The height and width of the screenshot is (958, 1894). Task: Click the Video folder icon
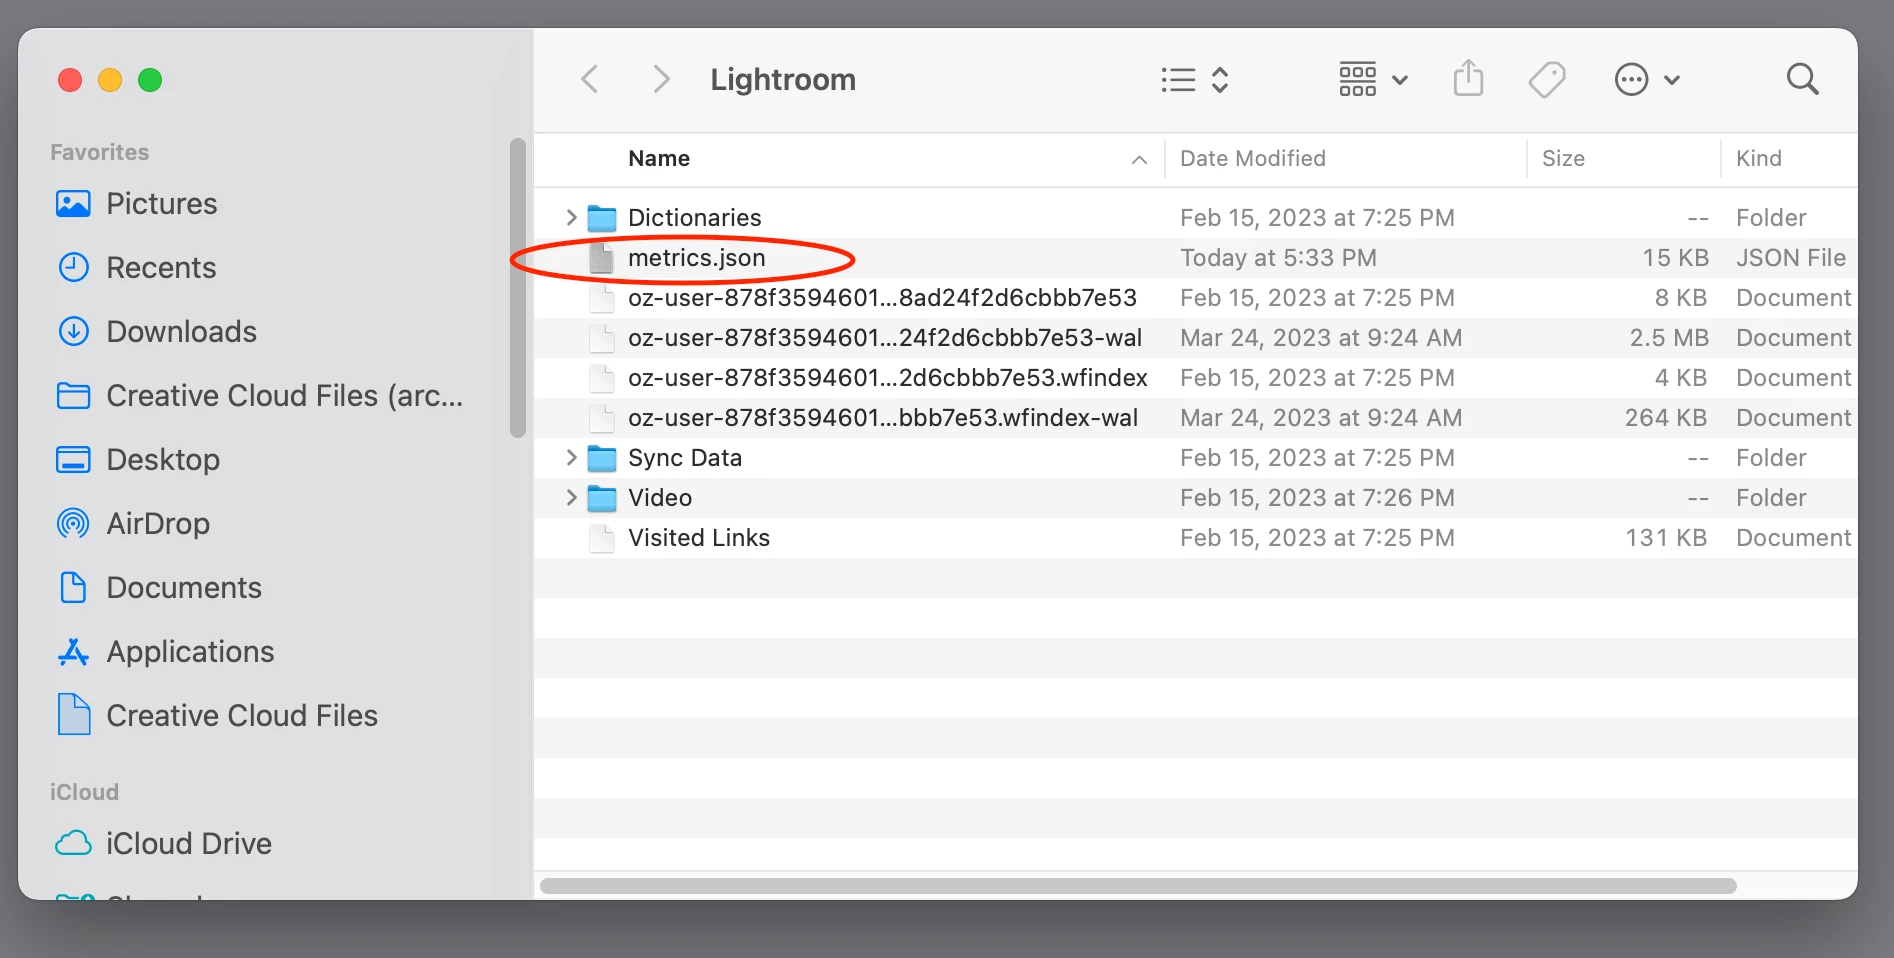[602, 498]
